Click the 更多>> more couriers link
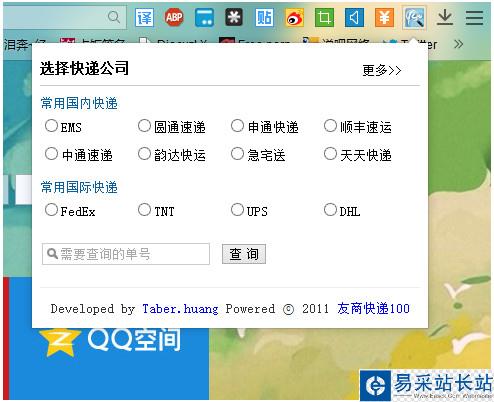The width and height of the screenshot is (494, 402). tap(382, 70)
